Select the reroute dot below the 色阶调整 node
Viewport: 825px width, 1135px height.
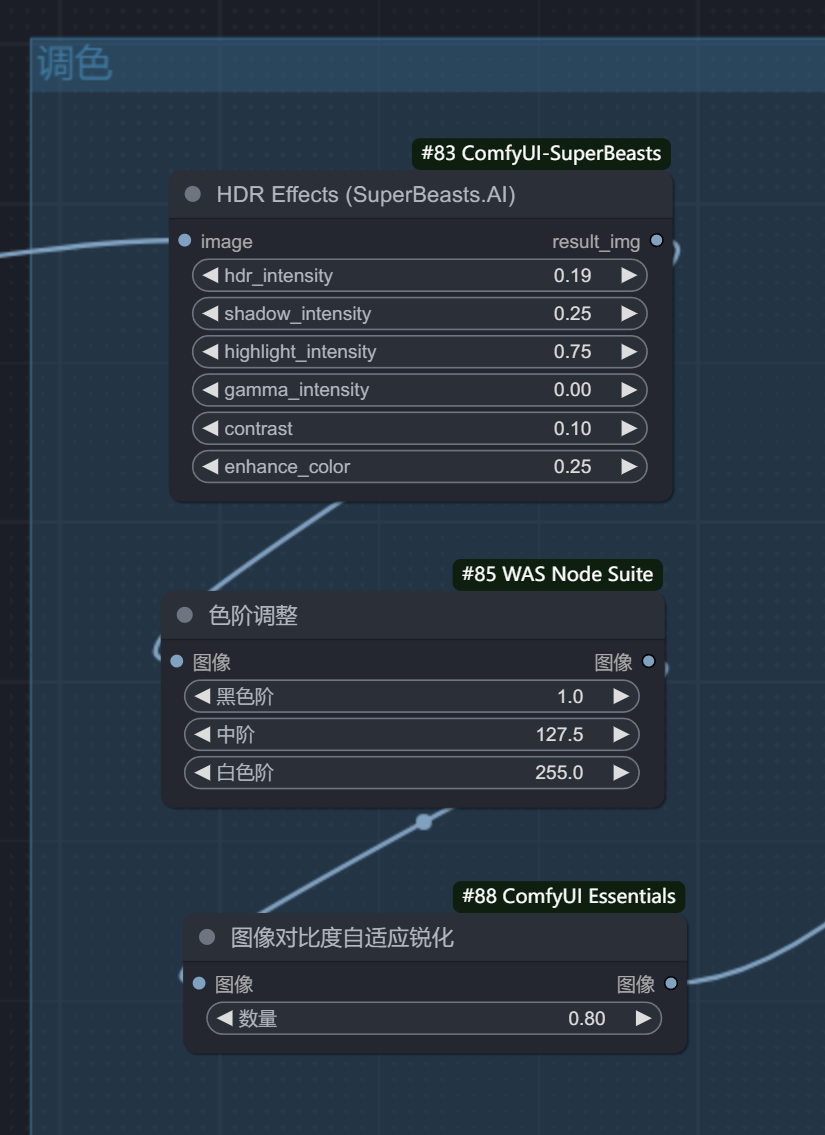423,821
